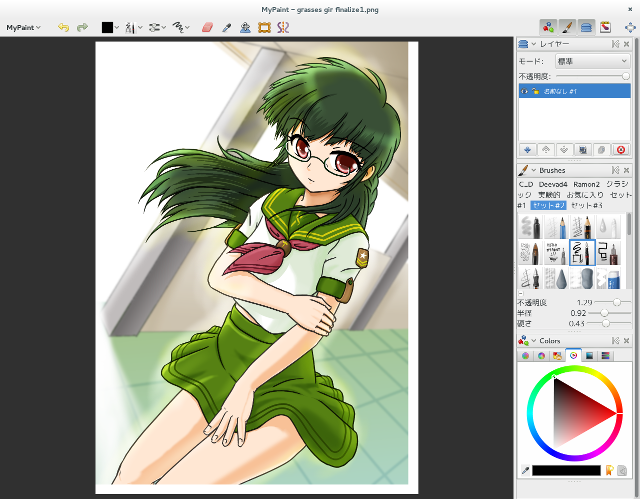Choose the grey technical pen brush
The image size is (640, 499).
(556, 253)
